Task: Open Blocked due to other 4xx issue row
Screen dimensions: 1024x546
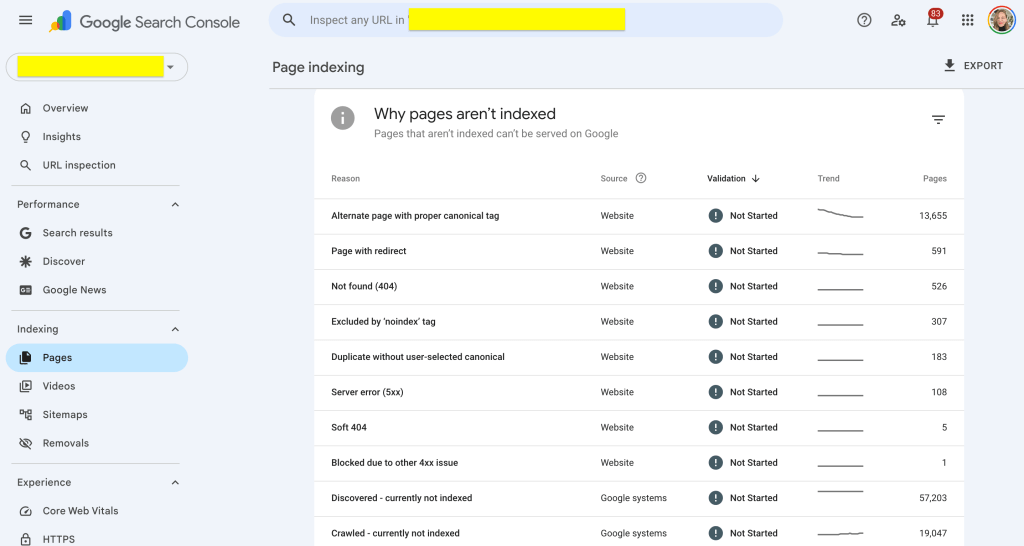Action: click(x=639, y=463)
